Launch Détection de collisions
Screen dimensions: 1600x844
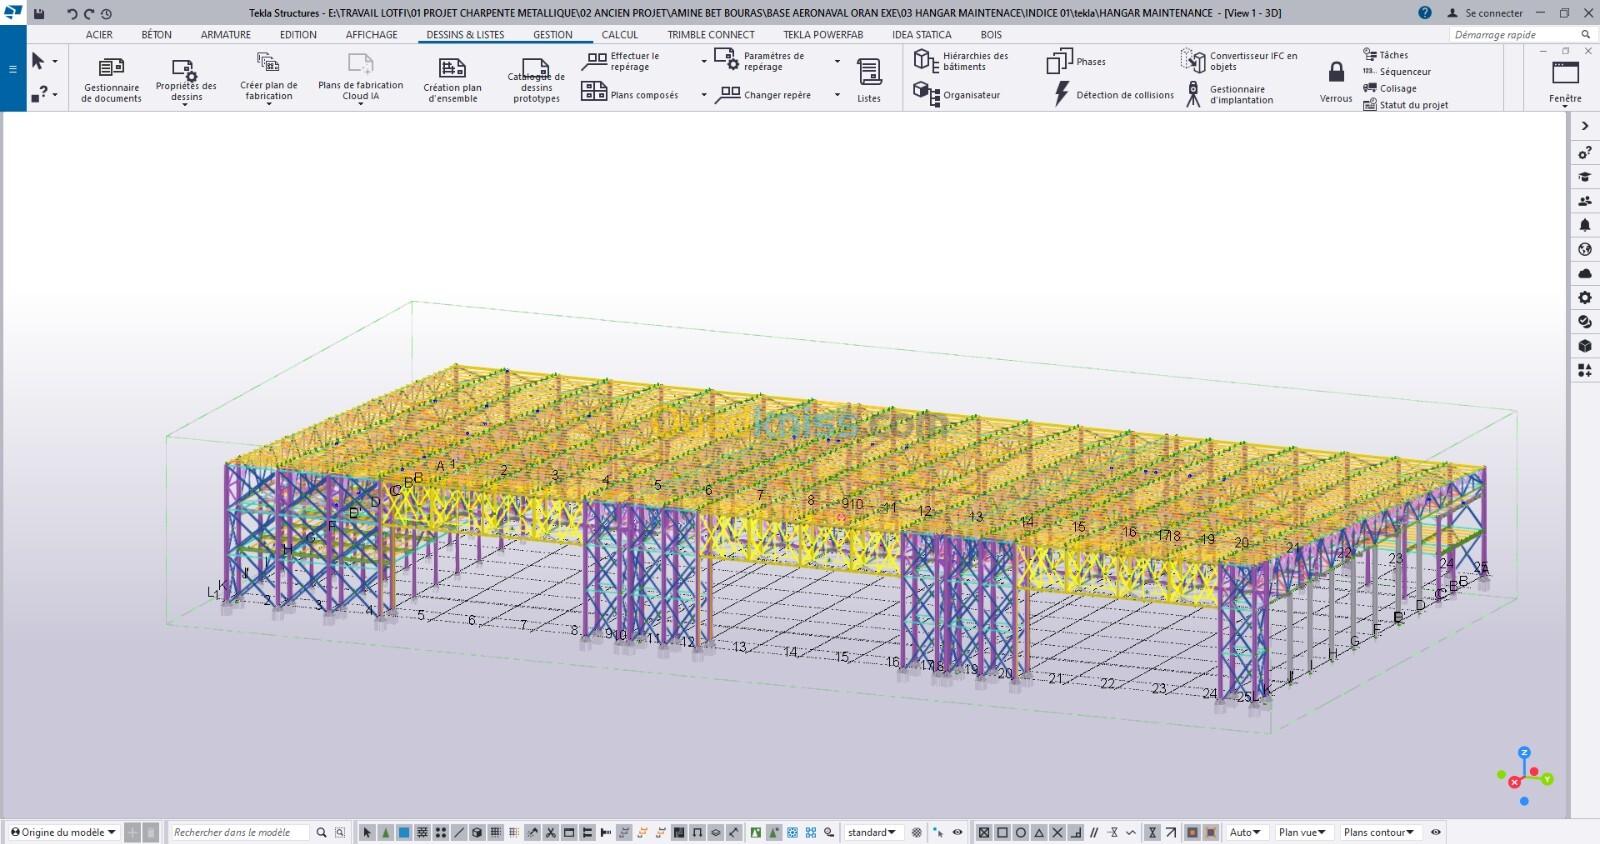pyautogui.click(x=1113, y=95)
